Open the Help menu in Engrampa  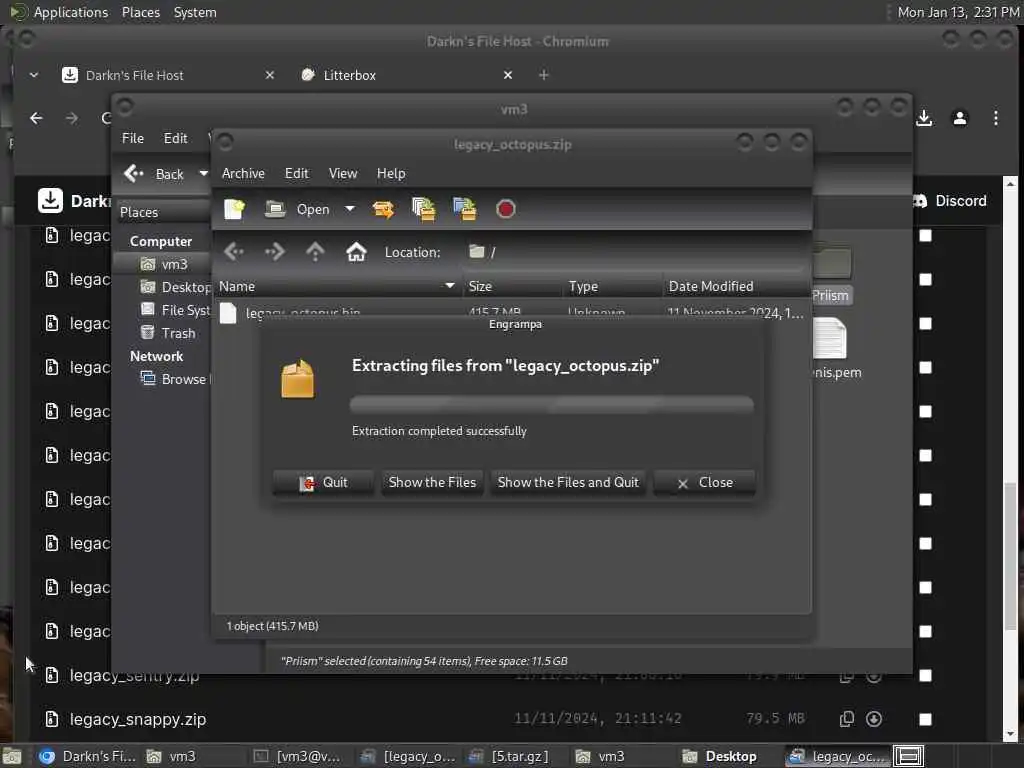click(391, 173)
